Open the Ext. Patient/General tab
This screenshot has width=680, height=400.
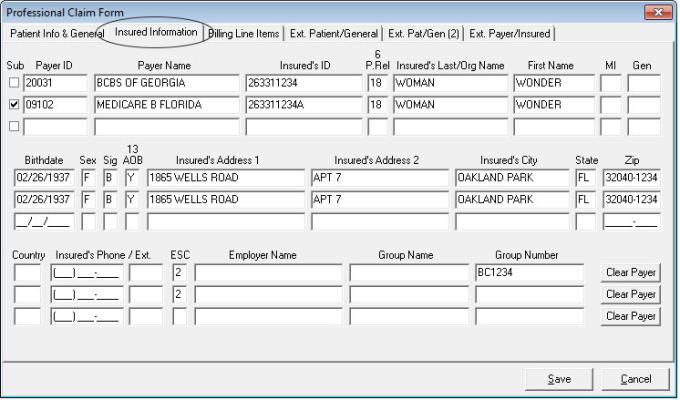[335, 33]
